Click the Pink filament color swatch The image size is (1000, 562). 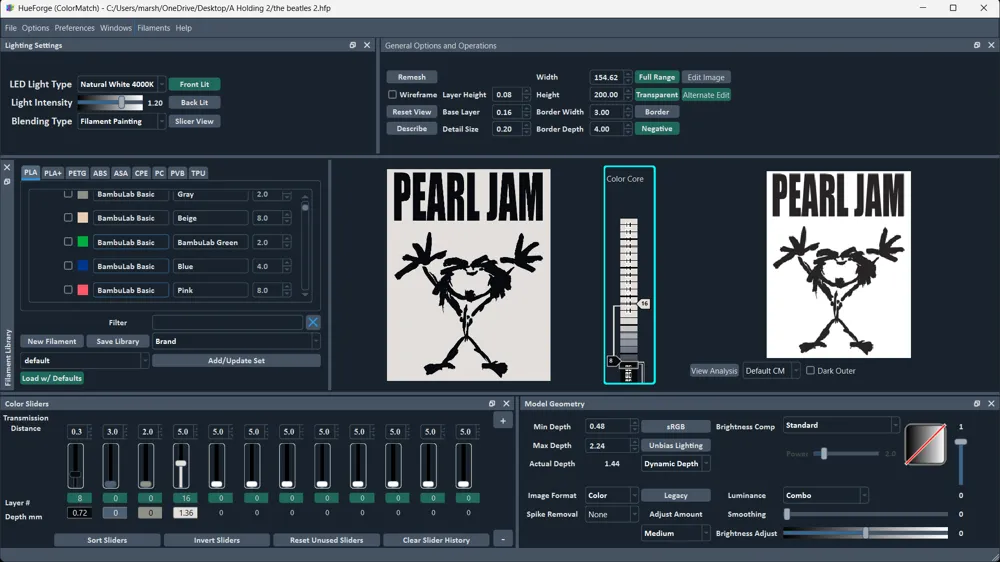(x=83, y=290)
